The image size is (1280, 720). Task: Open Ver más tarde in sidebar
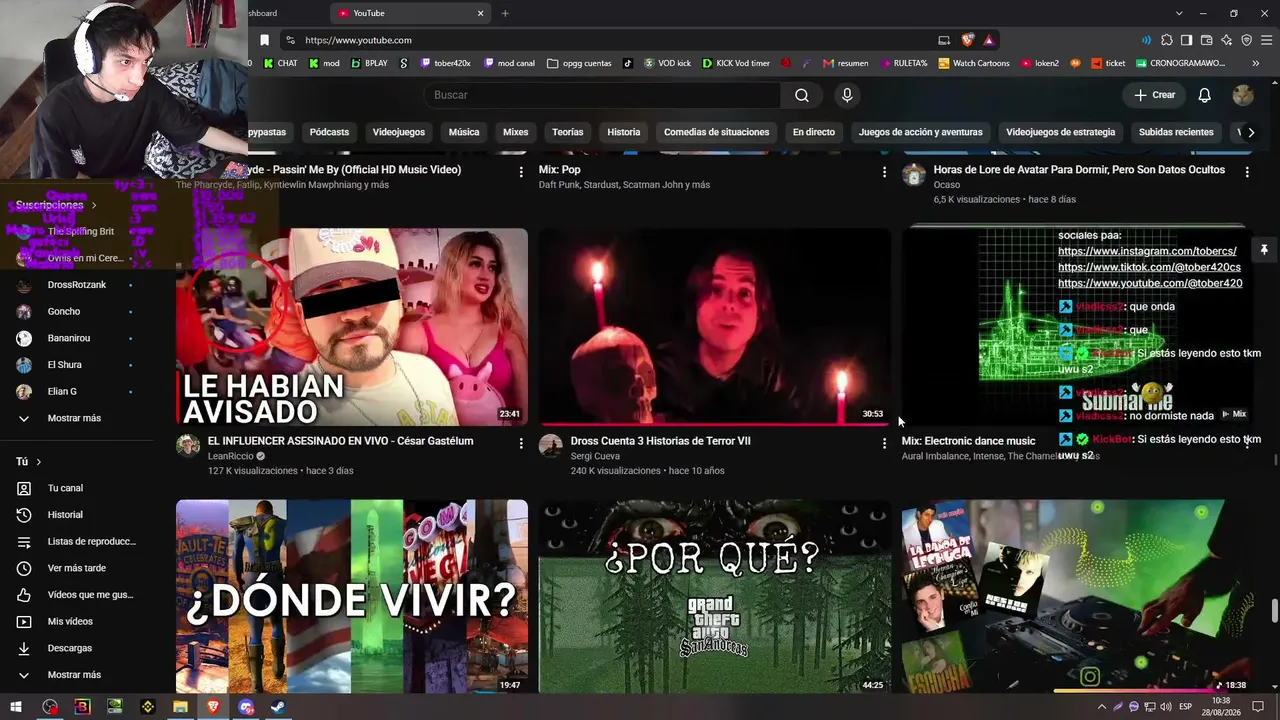[x=77, y=568]
